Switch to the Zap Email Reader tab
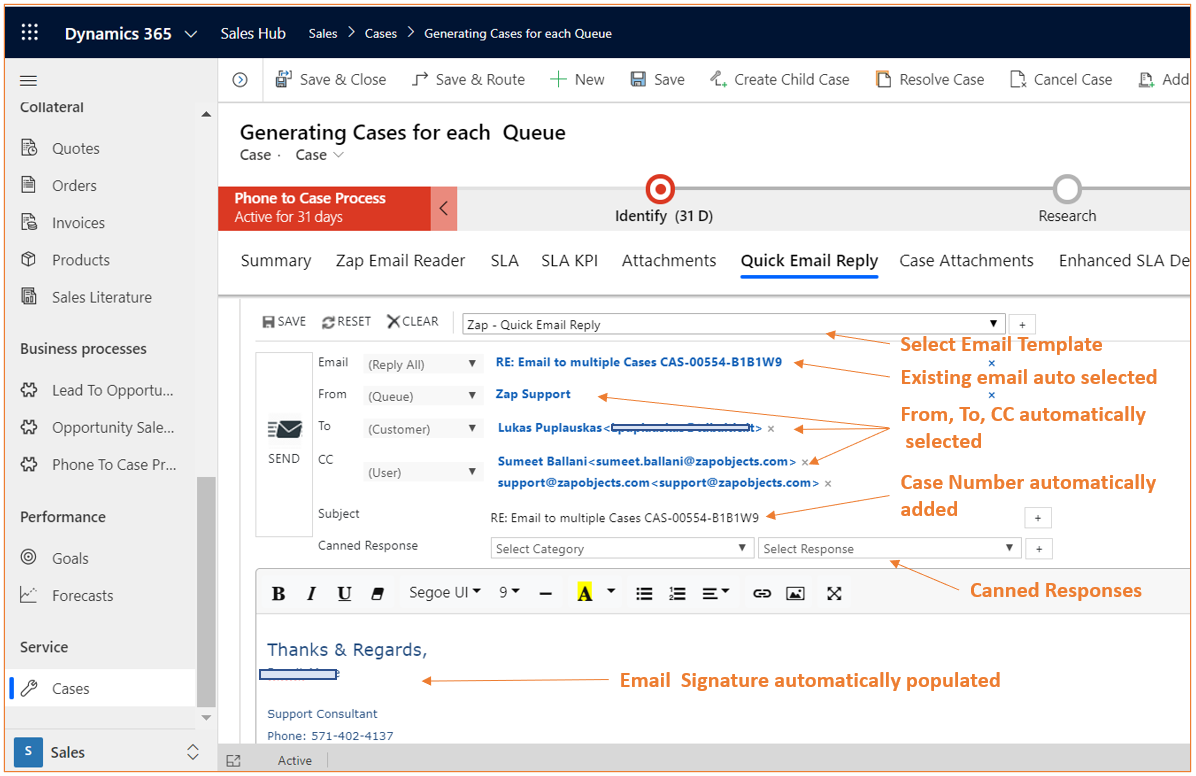This screenshot has width=1196, height=776. click(400, 261)
